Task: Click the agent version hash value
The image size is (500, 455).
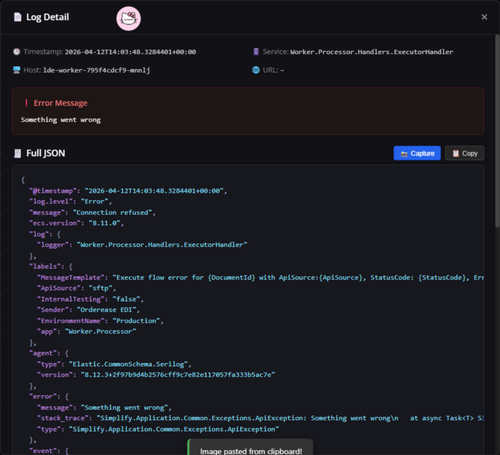Action: point(178,375)
